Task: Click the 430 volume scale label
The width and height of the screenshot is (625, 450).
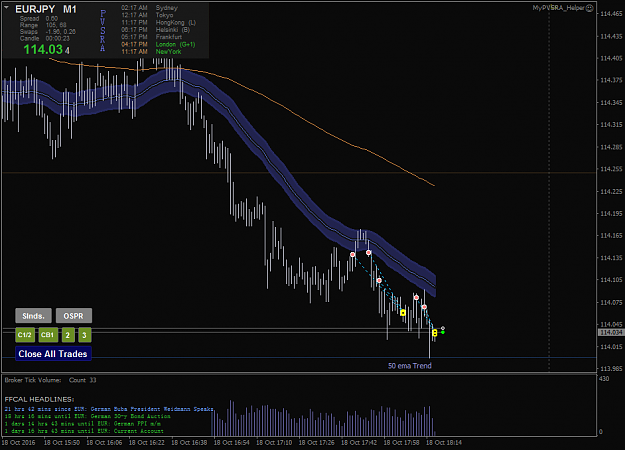Action: click(604, 379)
